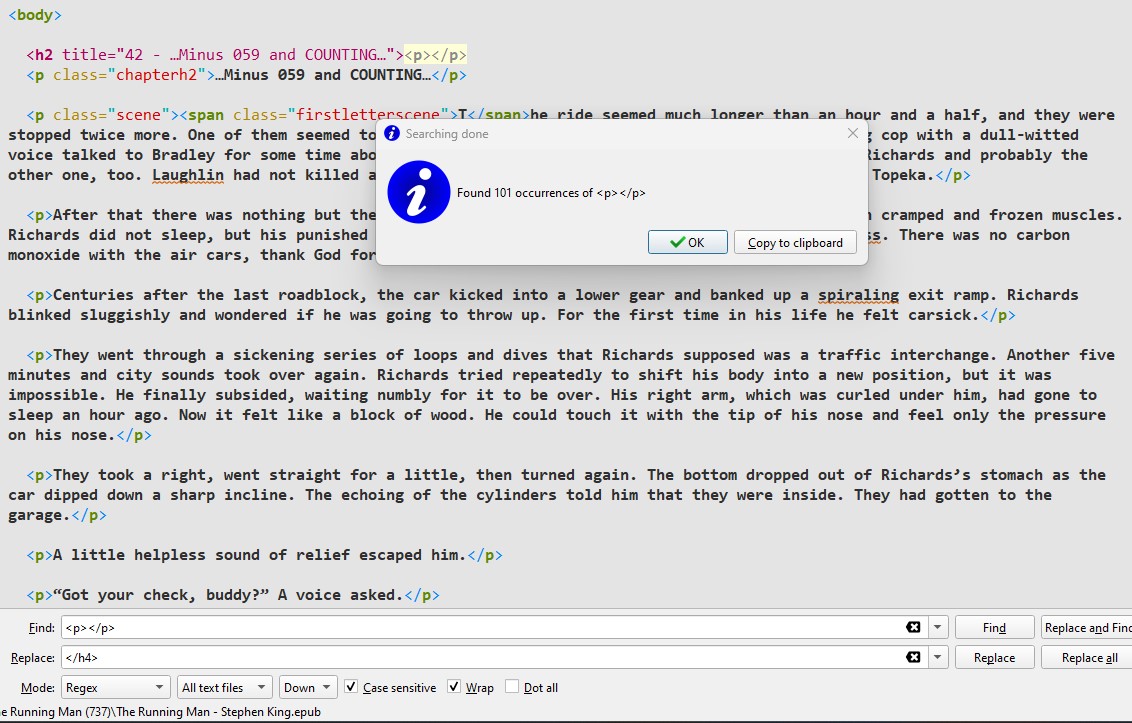Clear the Replace field text

(913, 657)
